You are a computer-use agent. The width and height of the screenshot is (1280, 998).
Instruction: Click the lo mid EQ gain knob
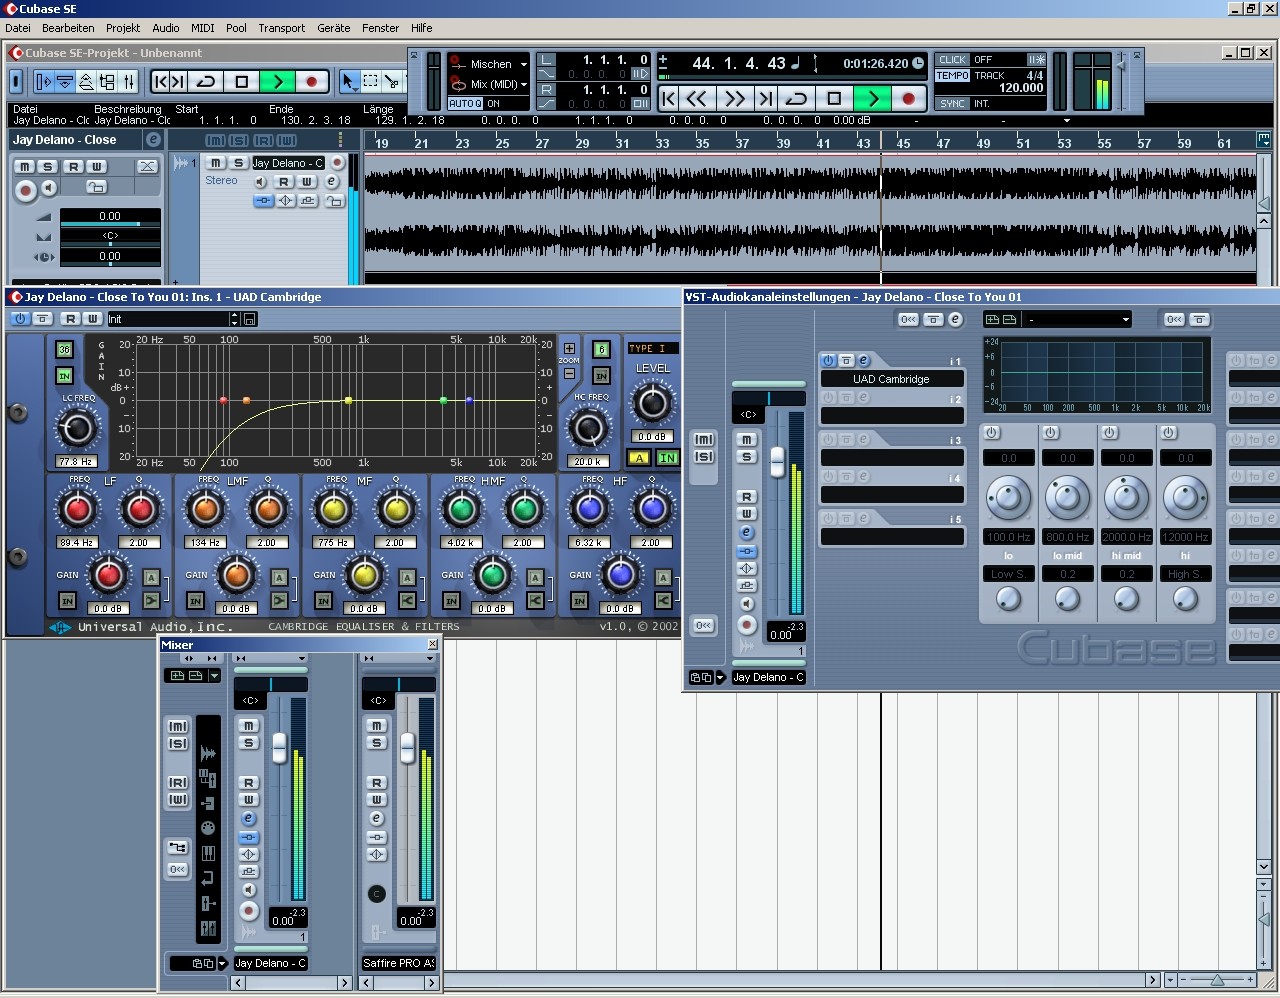point(1068,497)
